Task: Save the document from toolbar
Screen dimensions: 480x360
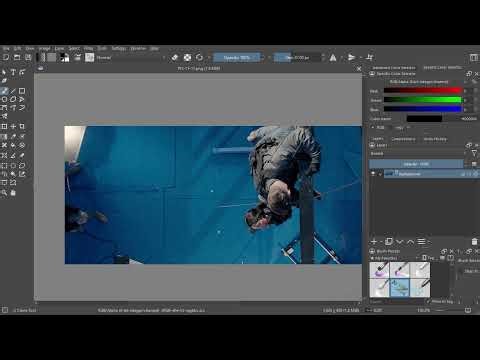Action: [x=28, y=57]
